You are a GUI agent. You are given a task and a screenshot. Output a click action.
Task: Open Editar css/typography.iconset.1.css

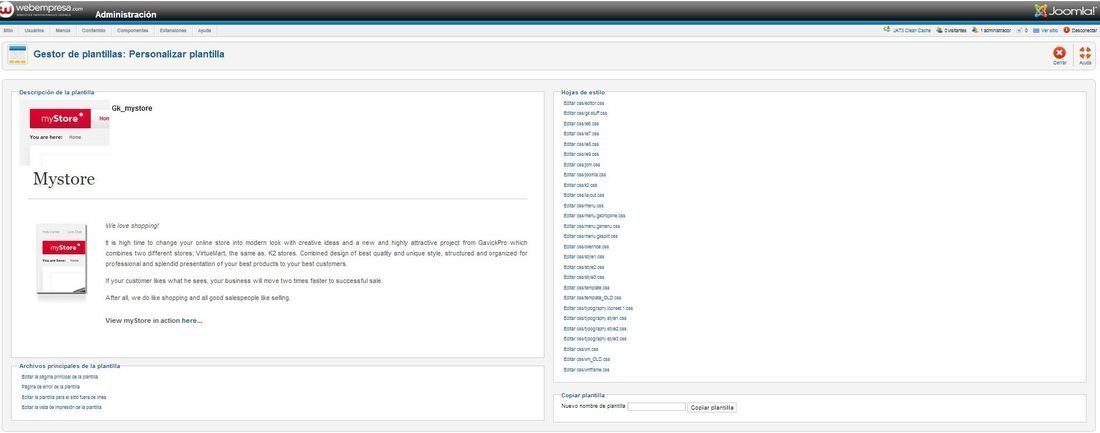point(598,308)
